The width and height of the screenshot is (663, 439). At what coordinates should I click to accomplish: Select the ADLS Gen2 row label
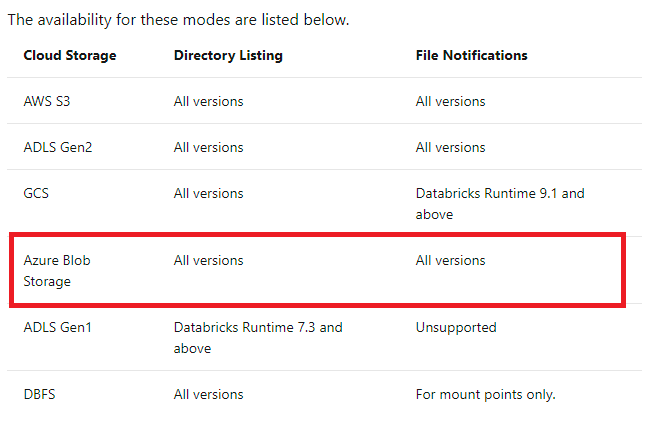coord(58,147)
